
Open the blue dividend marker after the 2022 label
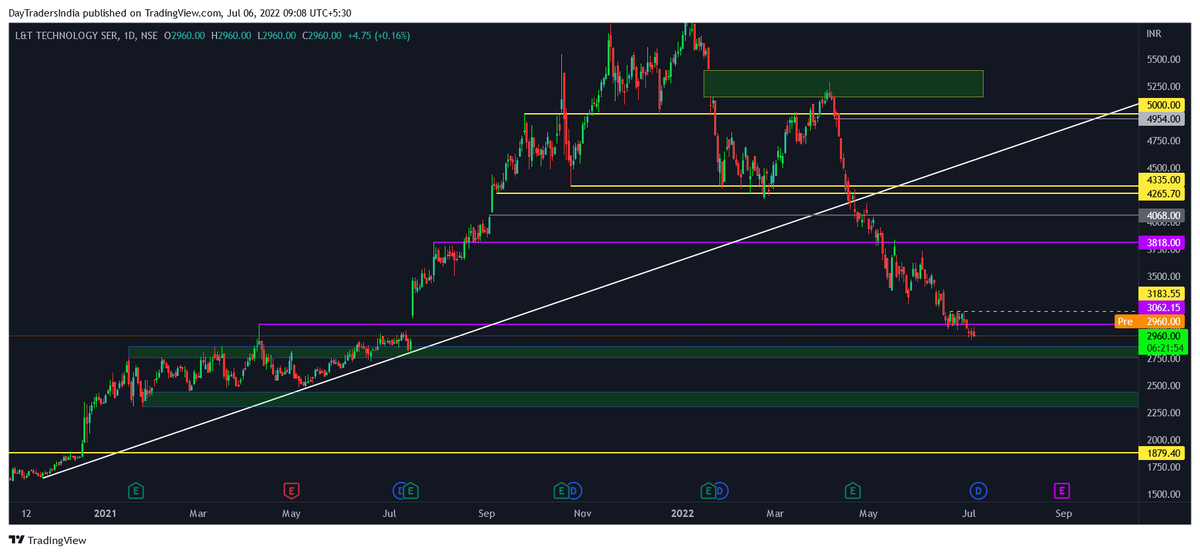(721, 490)
